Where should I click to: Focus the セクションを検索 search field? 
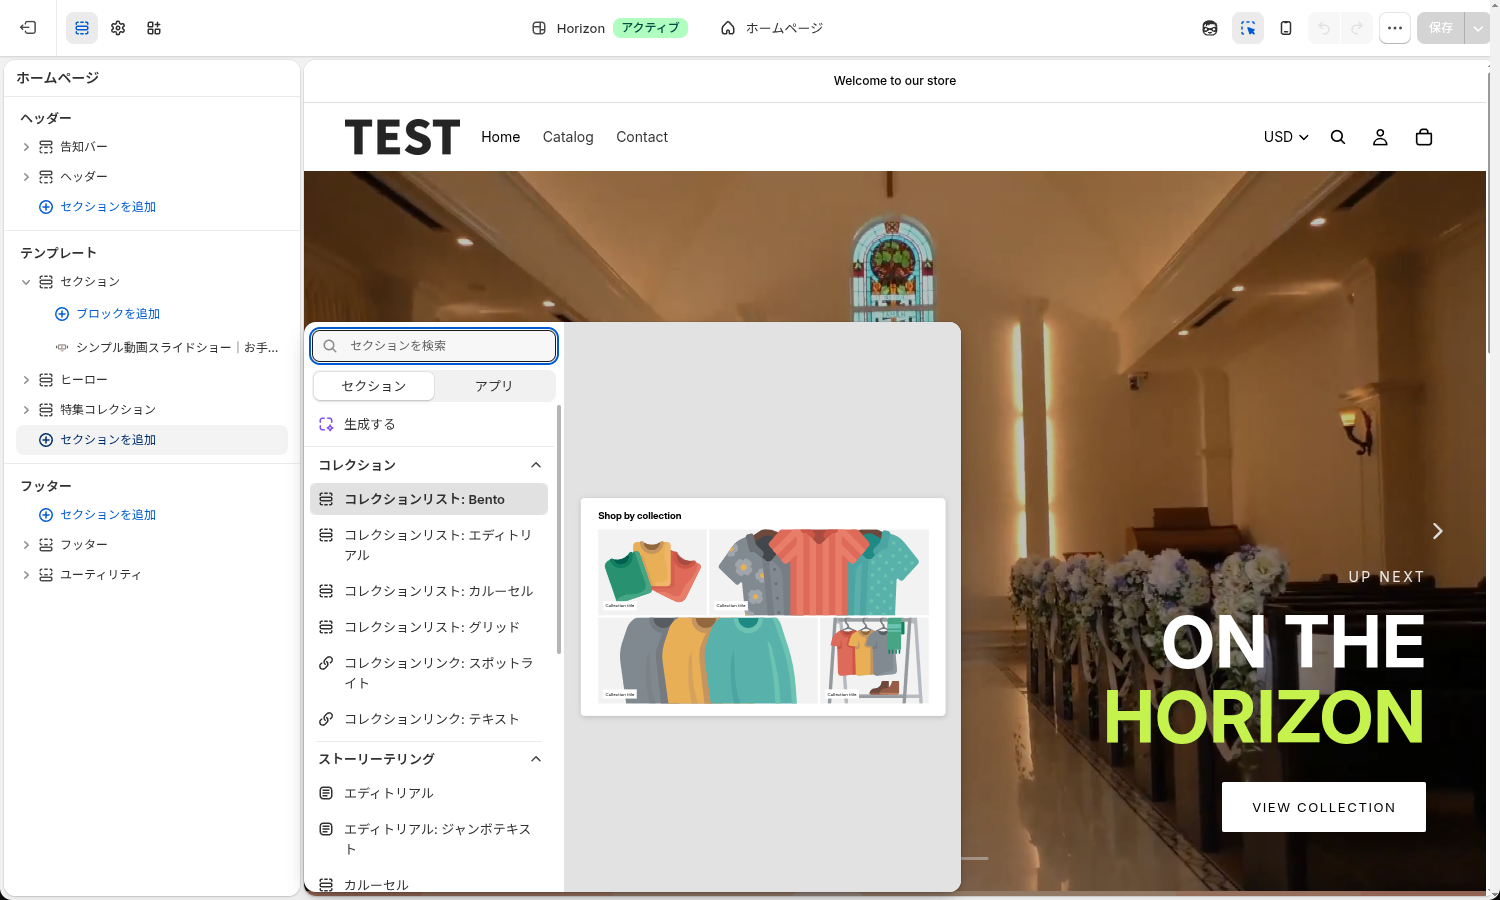click(x=434, y=346)
